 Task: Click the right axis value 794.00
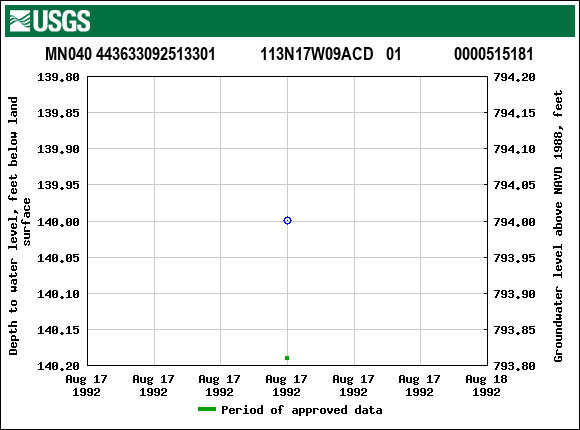coord(515,222)
